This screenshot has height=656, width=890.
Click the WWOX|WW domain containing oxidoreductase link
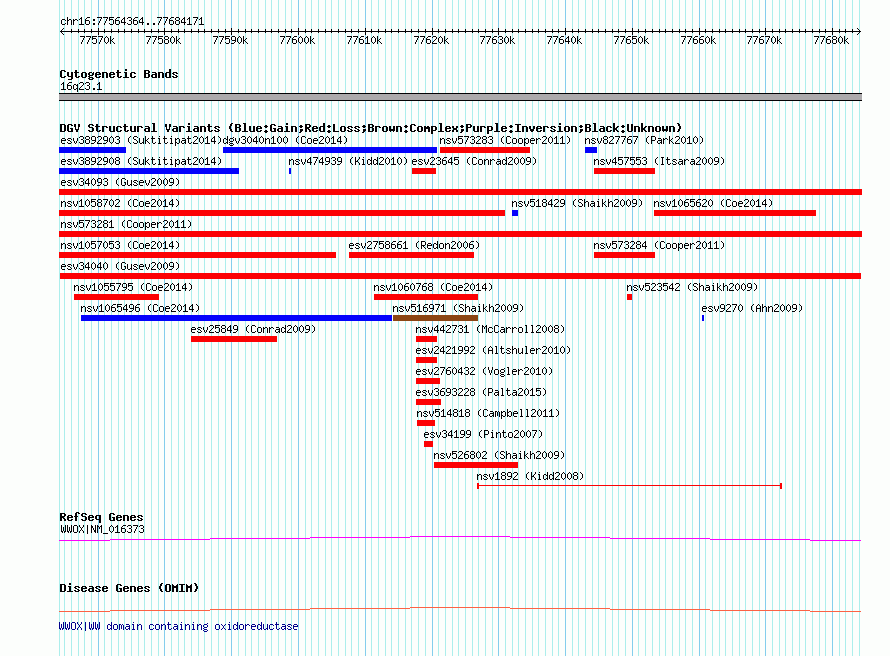tap(178, 626)
